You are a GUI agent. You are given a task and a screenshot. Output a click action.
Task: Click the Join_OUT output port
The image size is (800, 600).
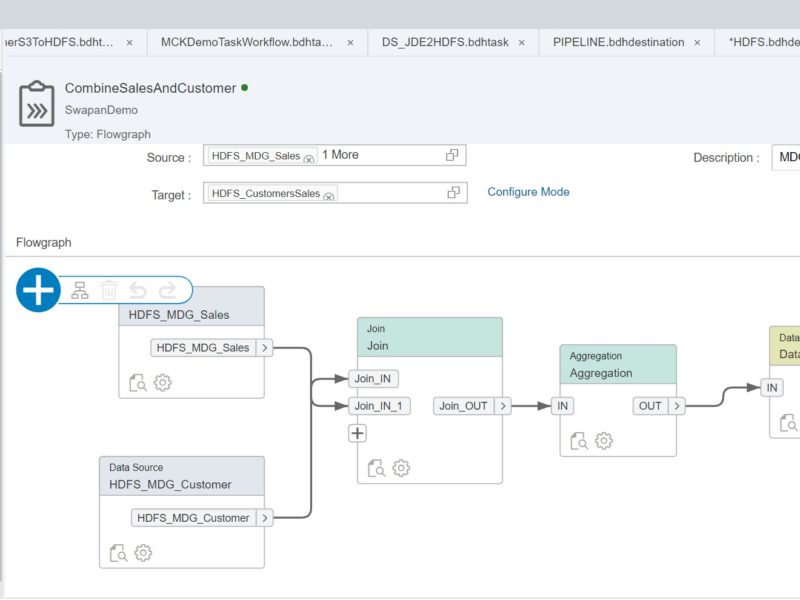click(463, 406)
